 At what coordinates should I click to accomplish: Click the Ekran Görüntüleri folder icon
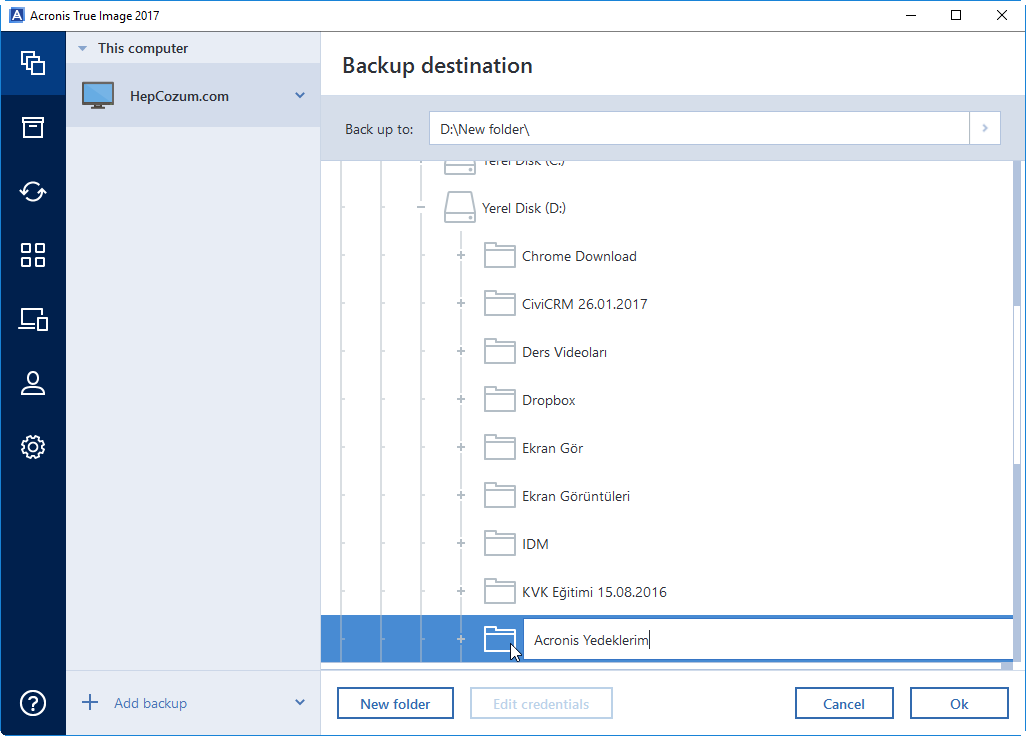tap(499, 495)
